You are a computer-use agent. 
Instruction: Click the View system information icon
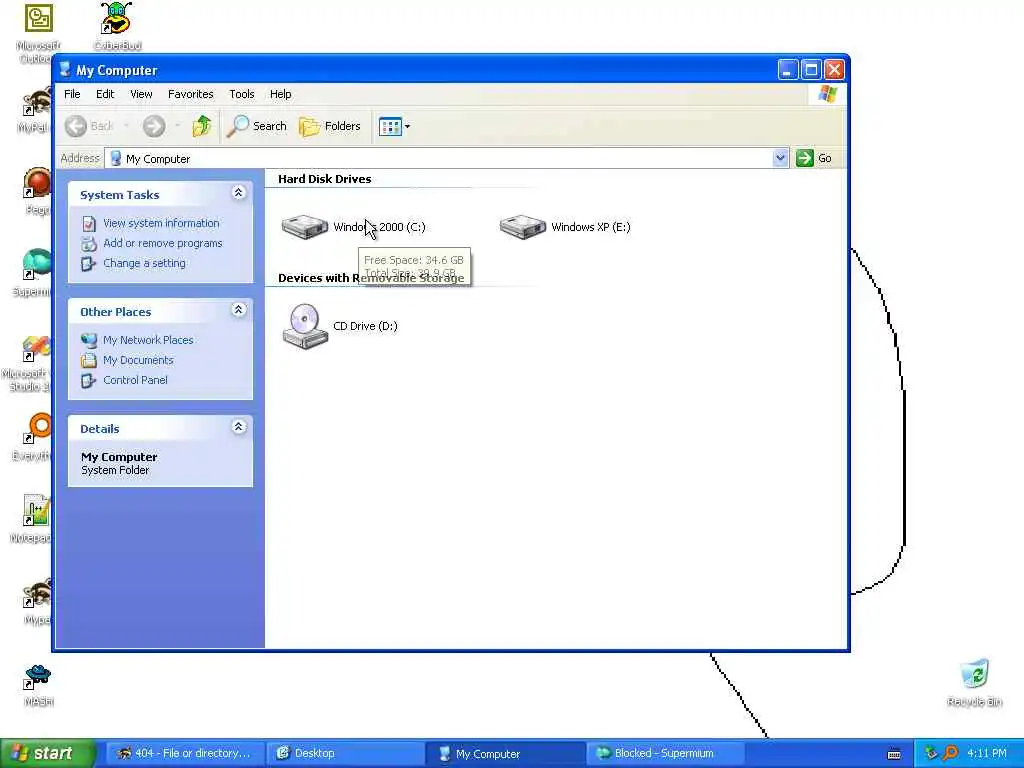[x=89, y=223]
